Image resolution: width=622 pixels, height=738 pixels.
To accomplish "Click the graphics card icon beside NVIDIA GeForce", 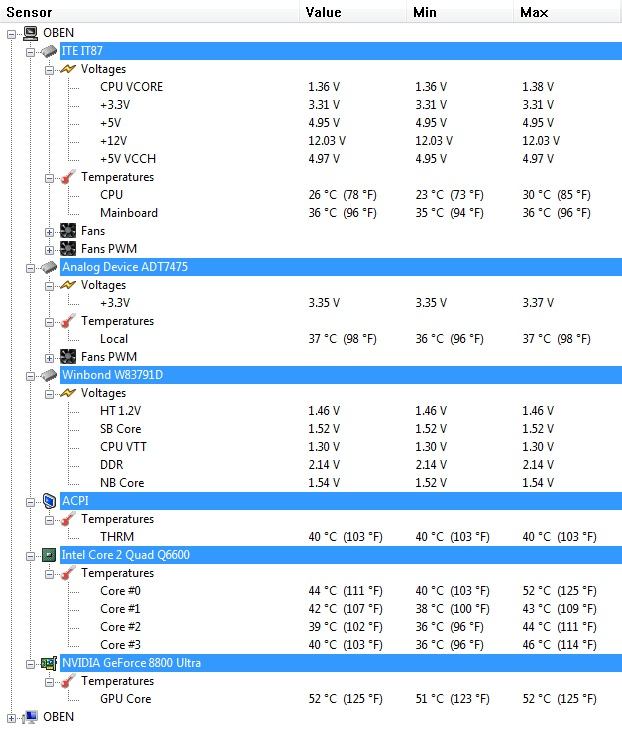I will coord(49,663).
